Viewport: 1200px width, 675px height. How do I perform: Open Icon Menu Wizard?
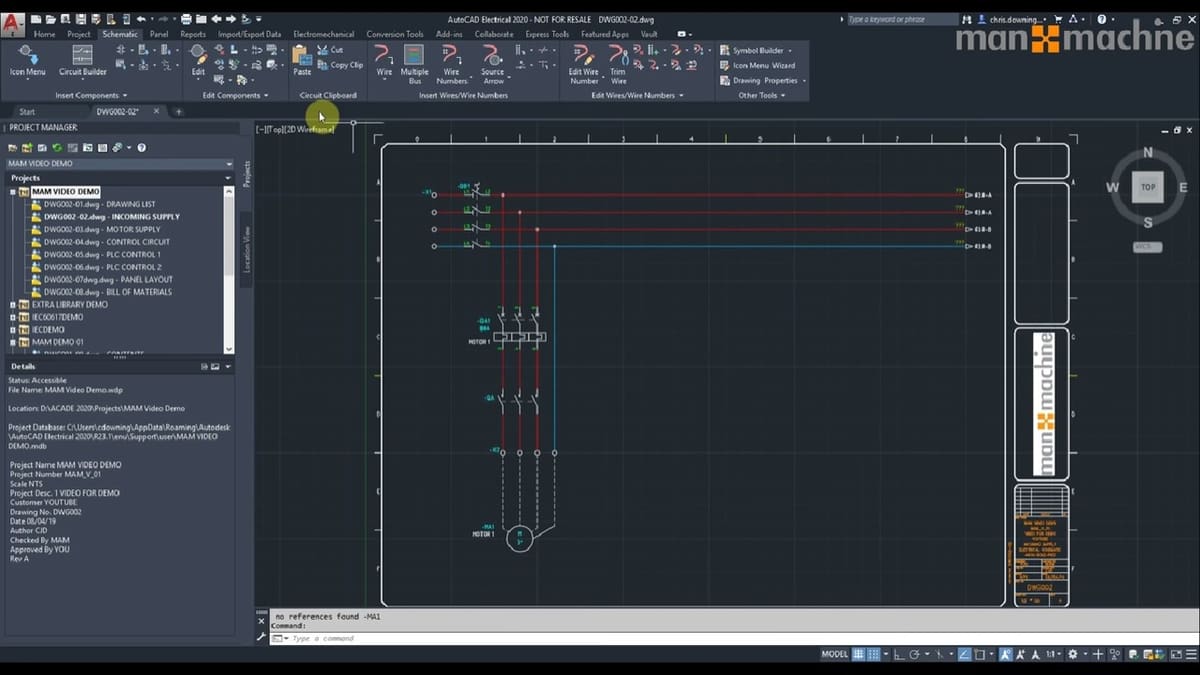[x=757, y=65]
